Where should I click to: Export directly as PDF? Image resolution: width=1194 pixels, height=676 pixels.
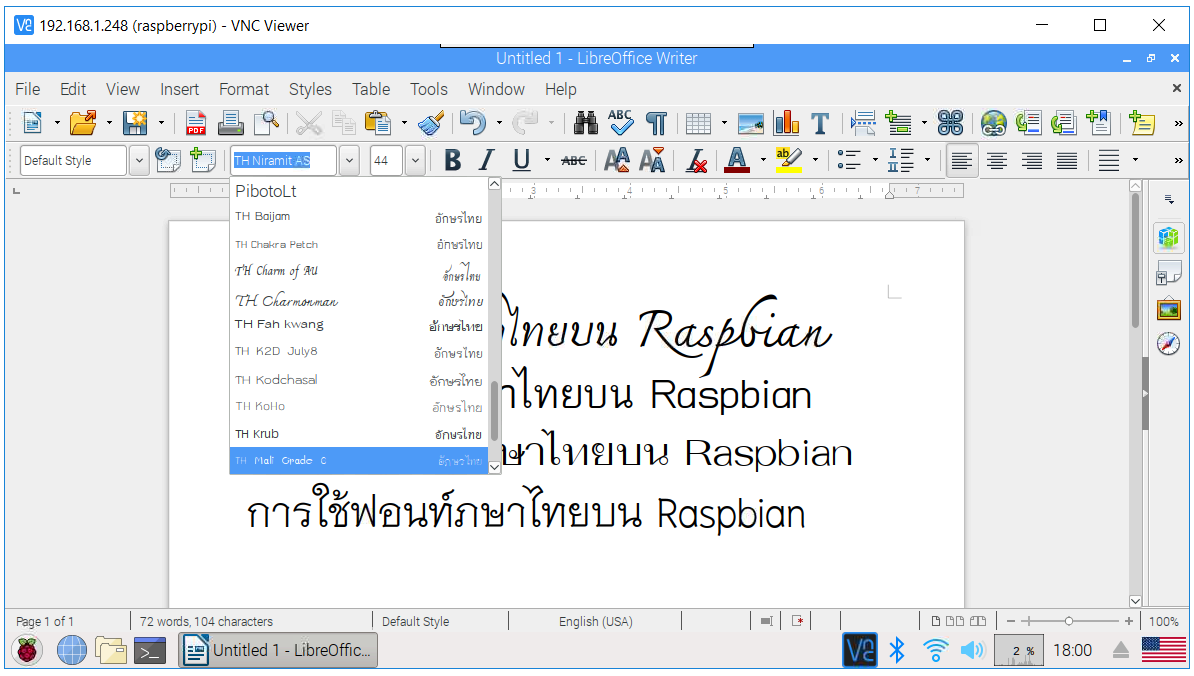(196, 123)
